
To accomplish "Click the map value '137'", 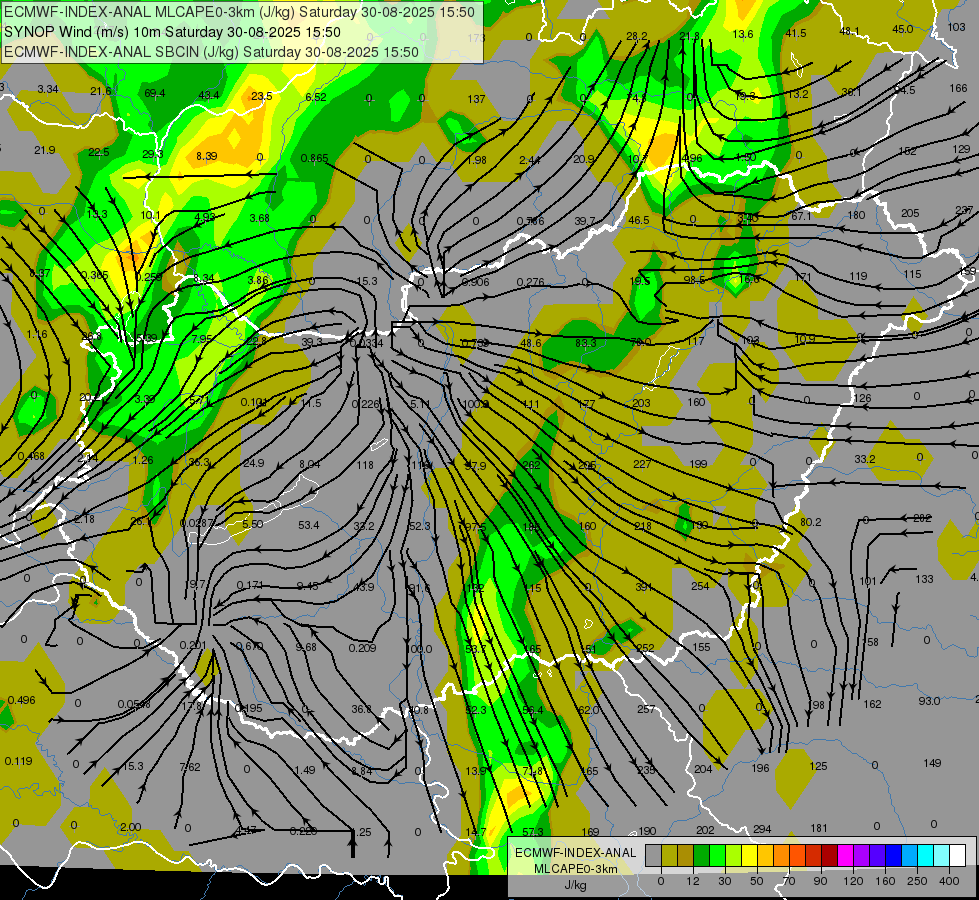I will pyautogui.click(x=476, y=99).
